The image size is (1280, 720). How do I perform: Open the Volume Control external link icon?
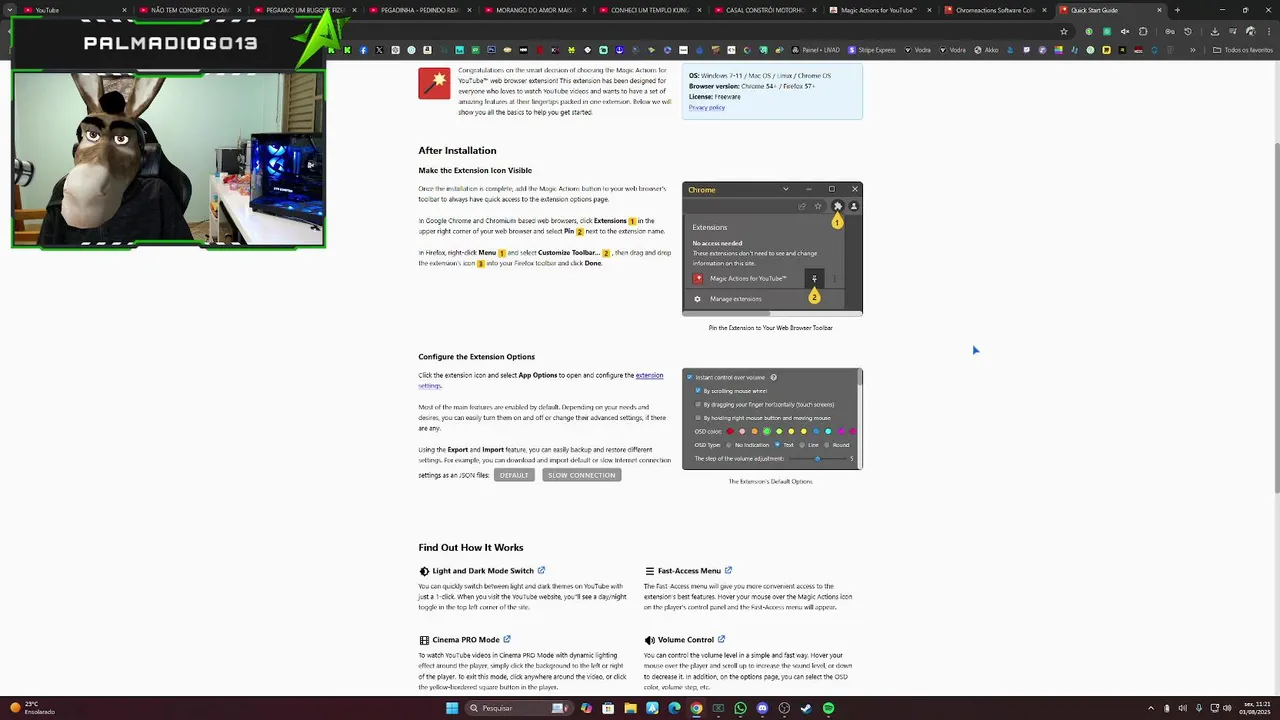click(721, 639)
